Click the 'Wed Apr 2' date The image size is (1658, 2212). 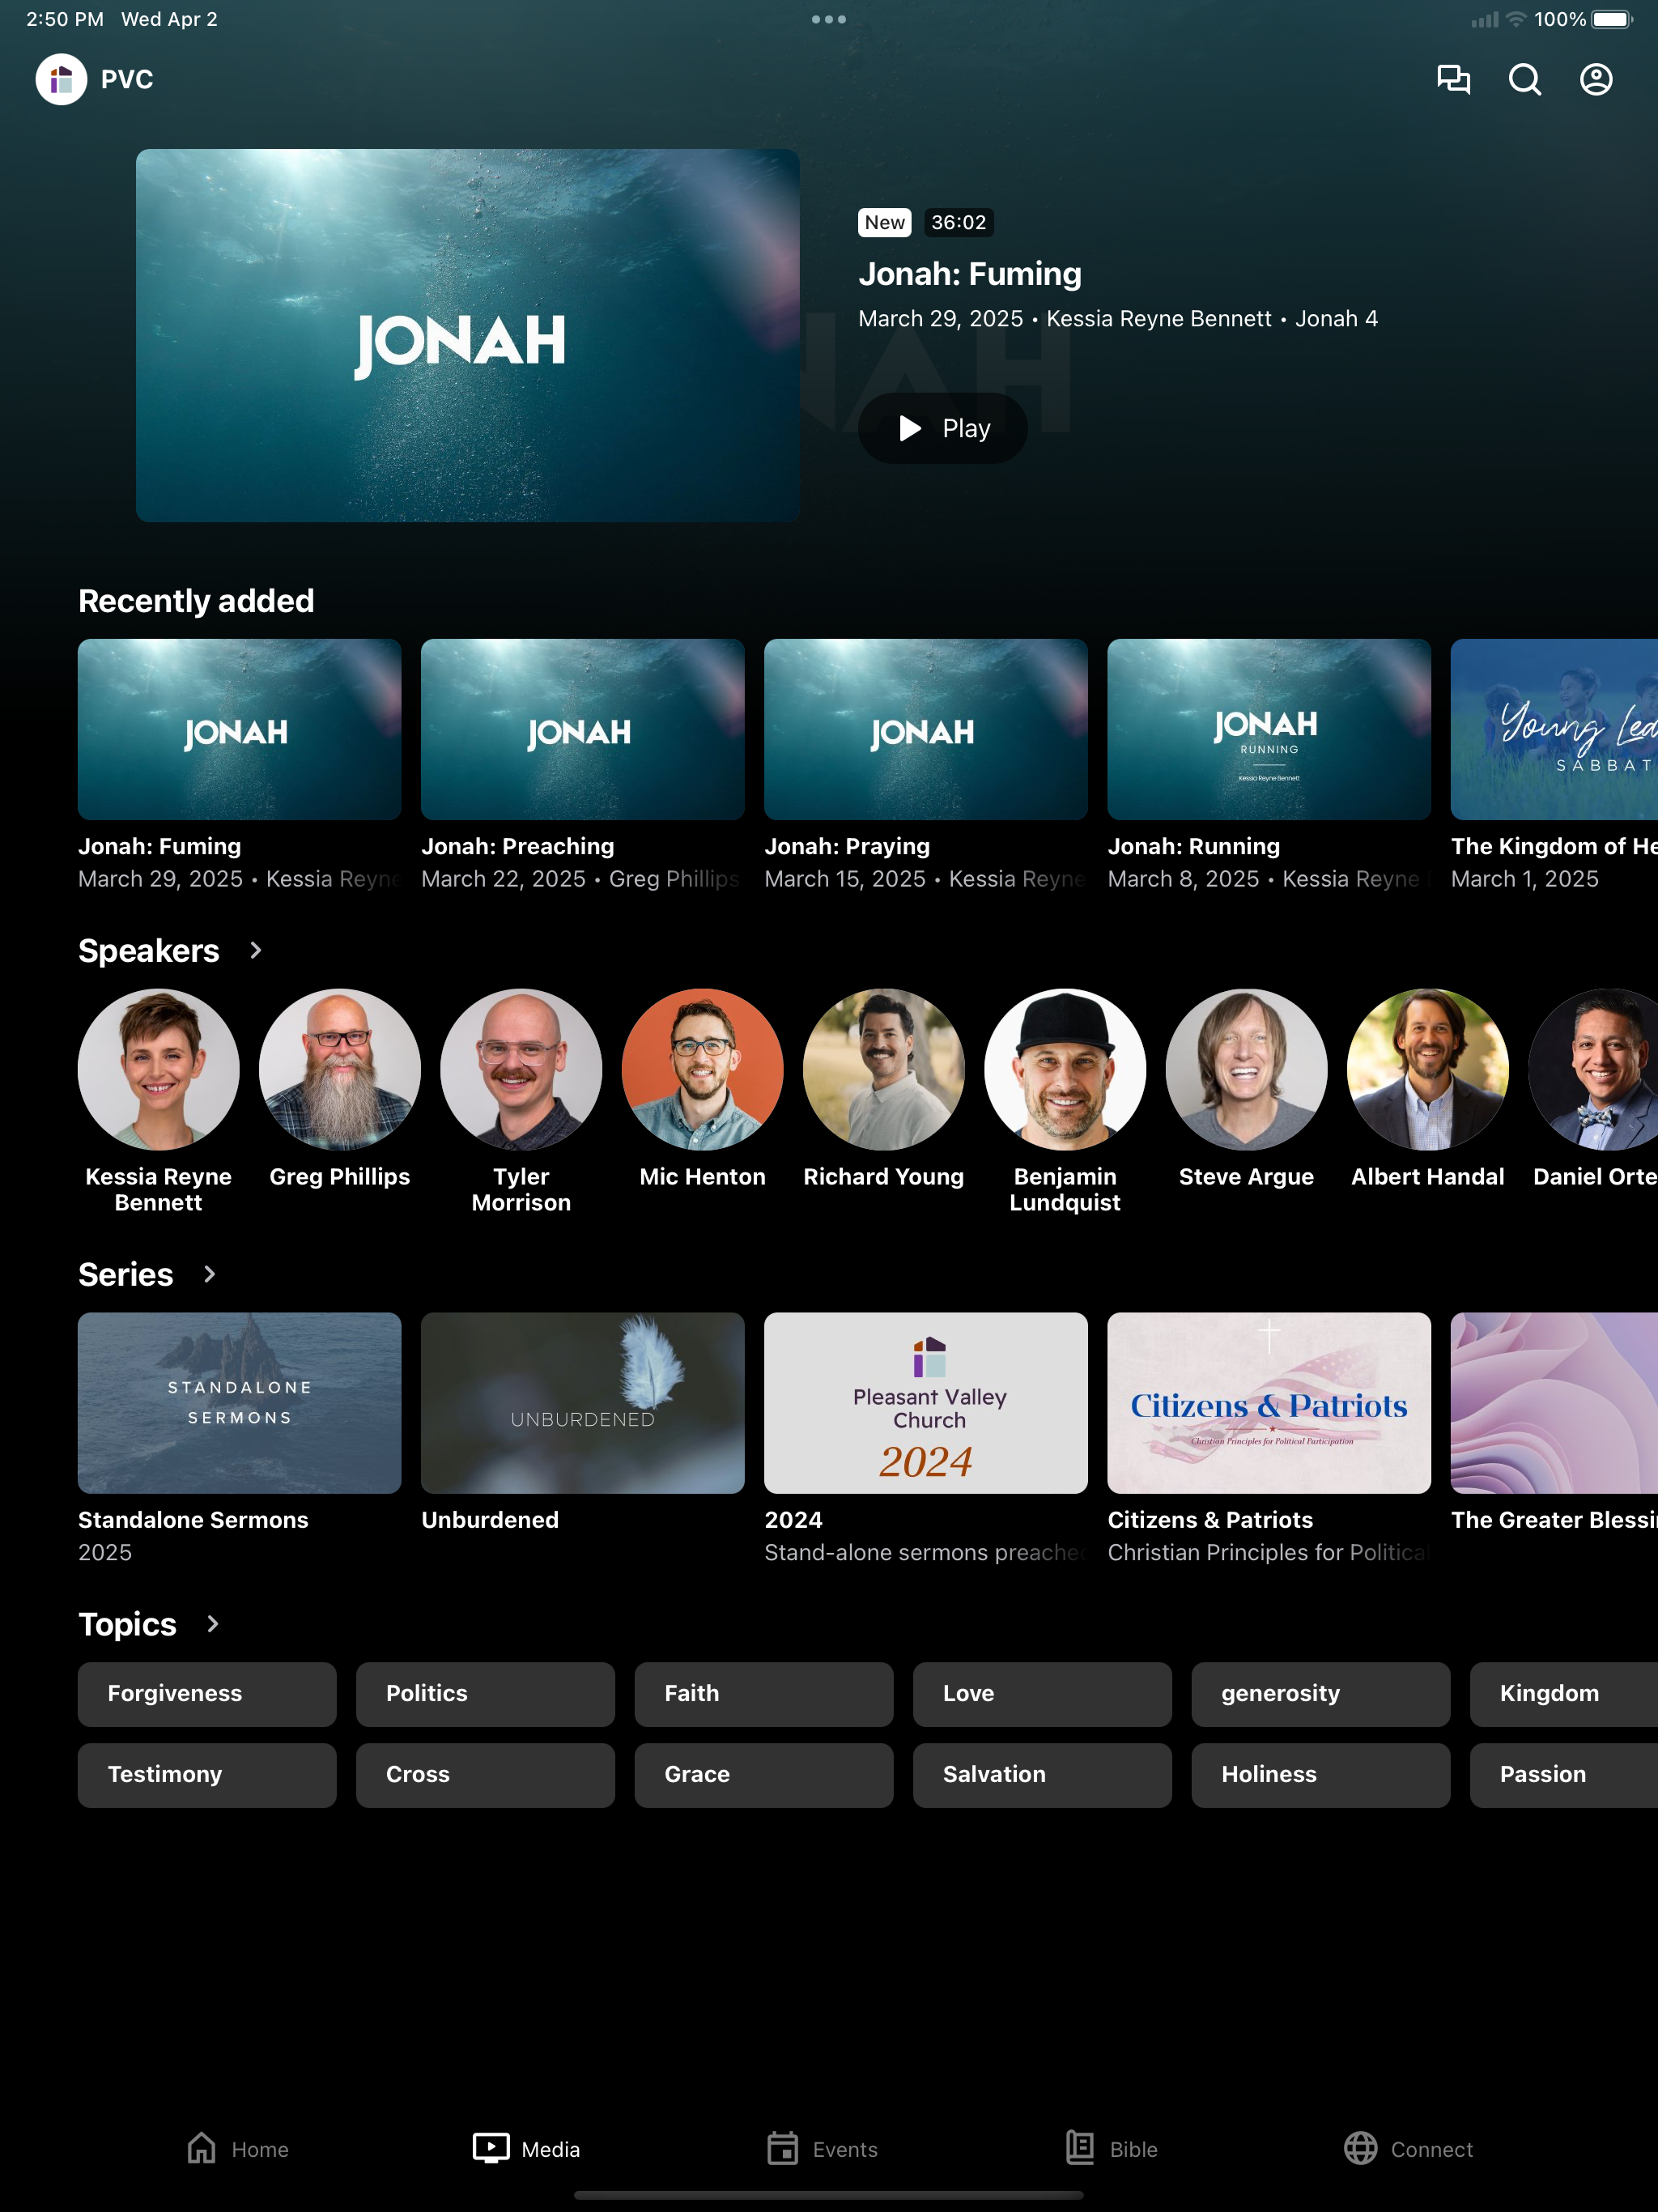pyautogui.click(x=169, y=19)
